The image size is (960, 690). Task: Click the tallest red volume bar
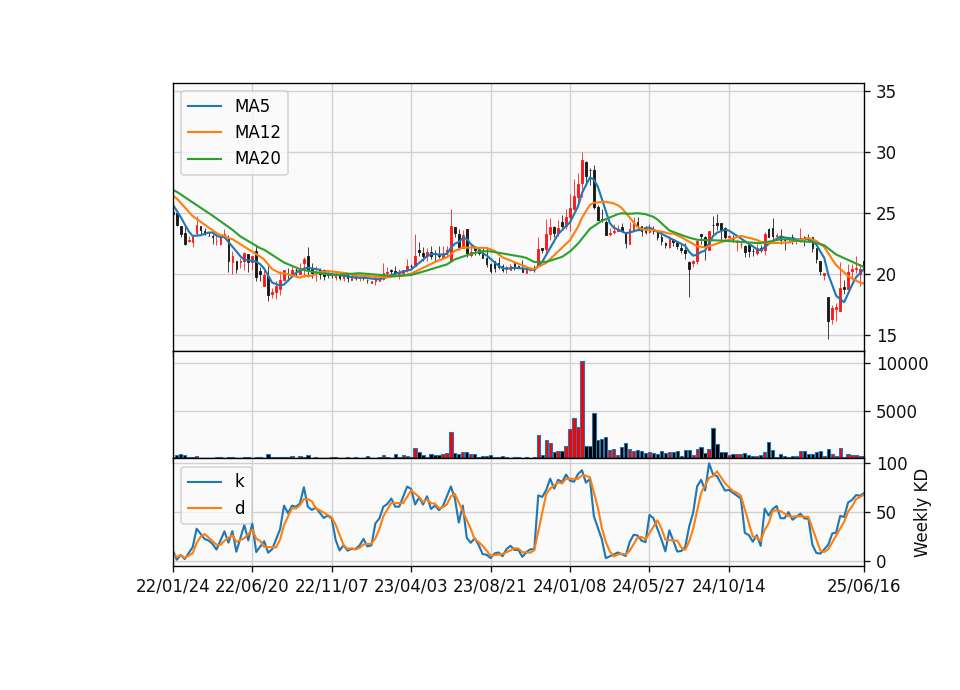582,410
